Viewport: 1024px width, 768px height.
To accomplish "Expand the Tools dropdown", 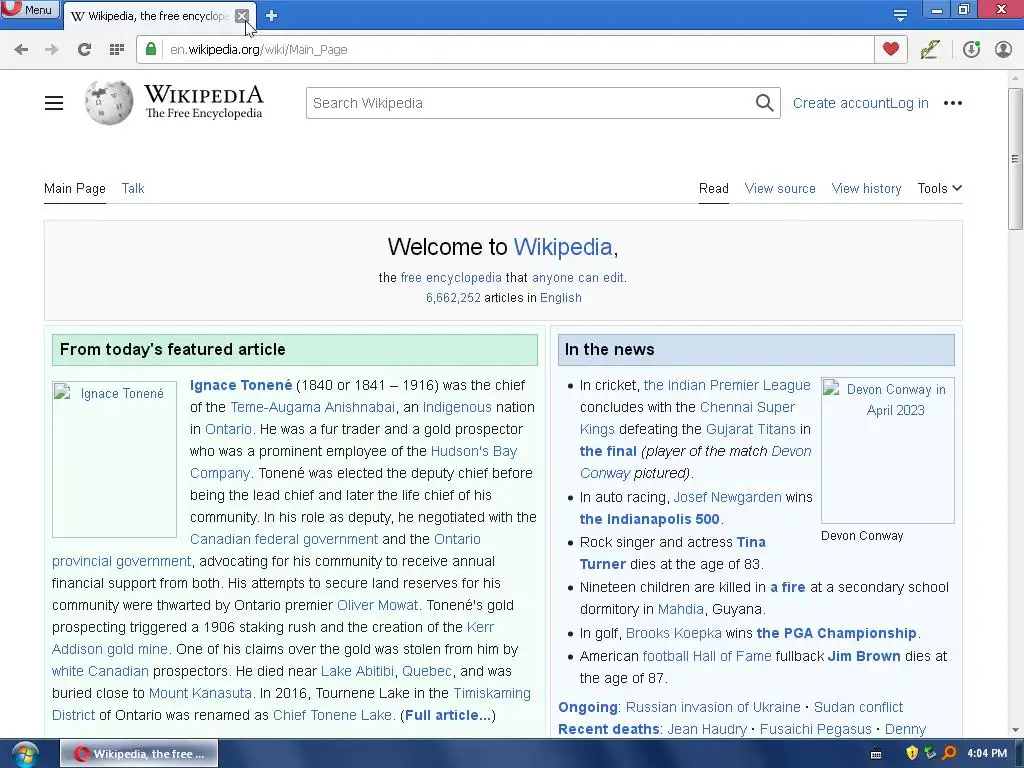I will [939, 189].
